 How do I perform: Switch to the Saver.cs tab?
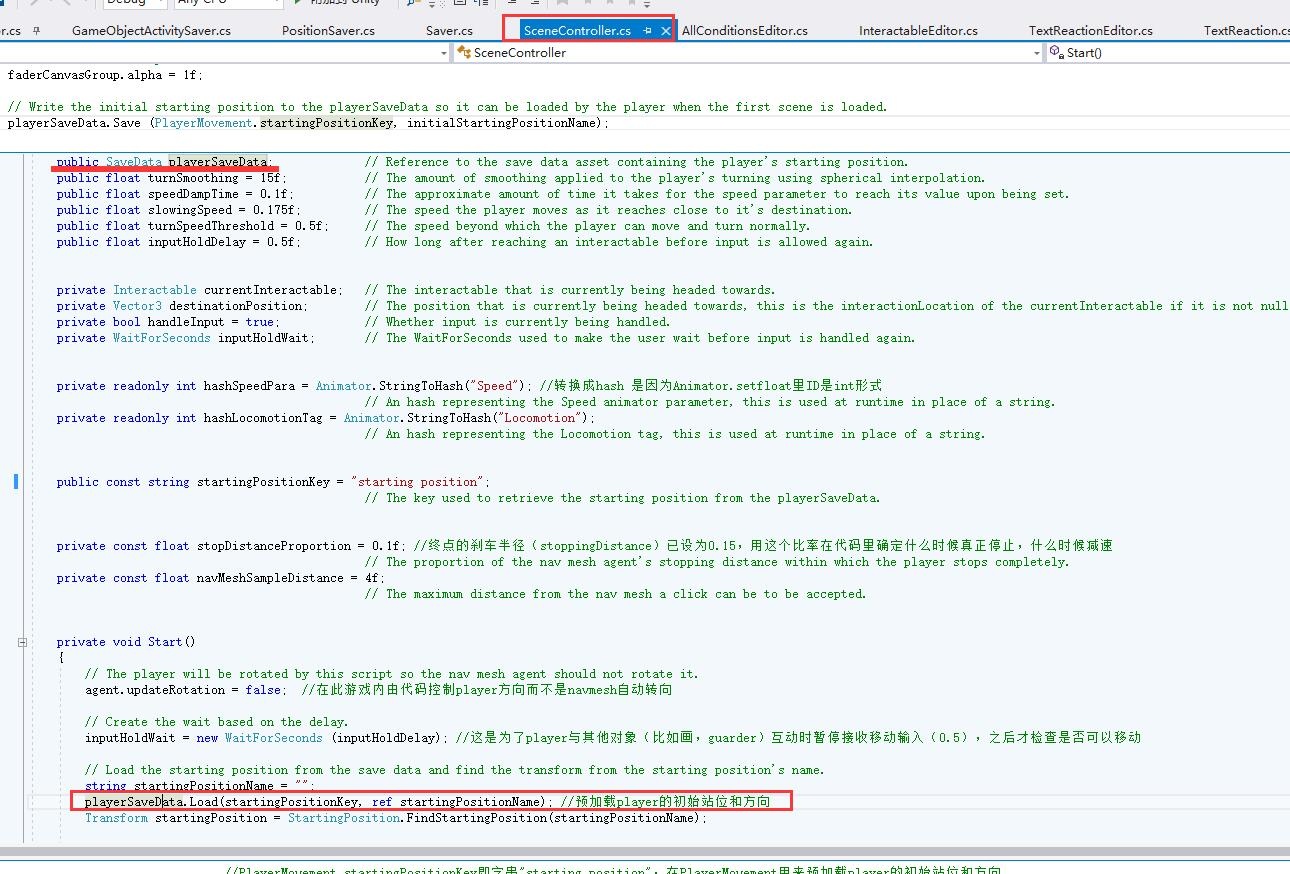(x=449, y=31)
